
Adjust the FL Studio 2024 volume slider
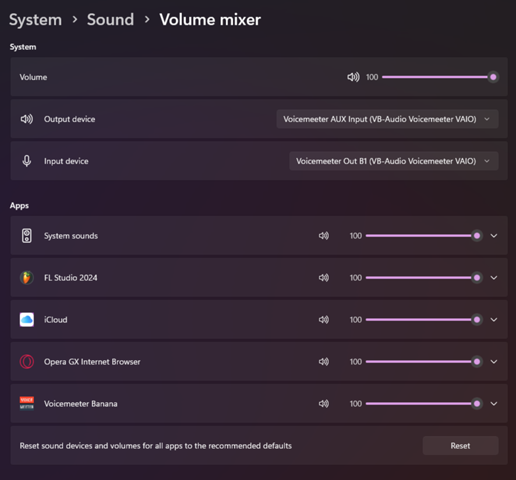click(424, 278)
